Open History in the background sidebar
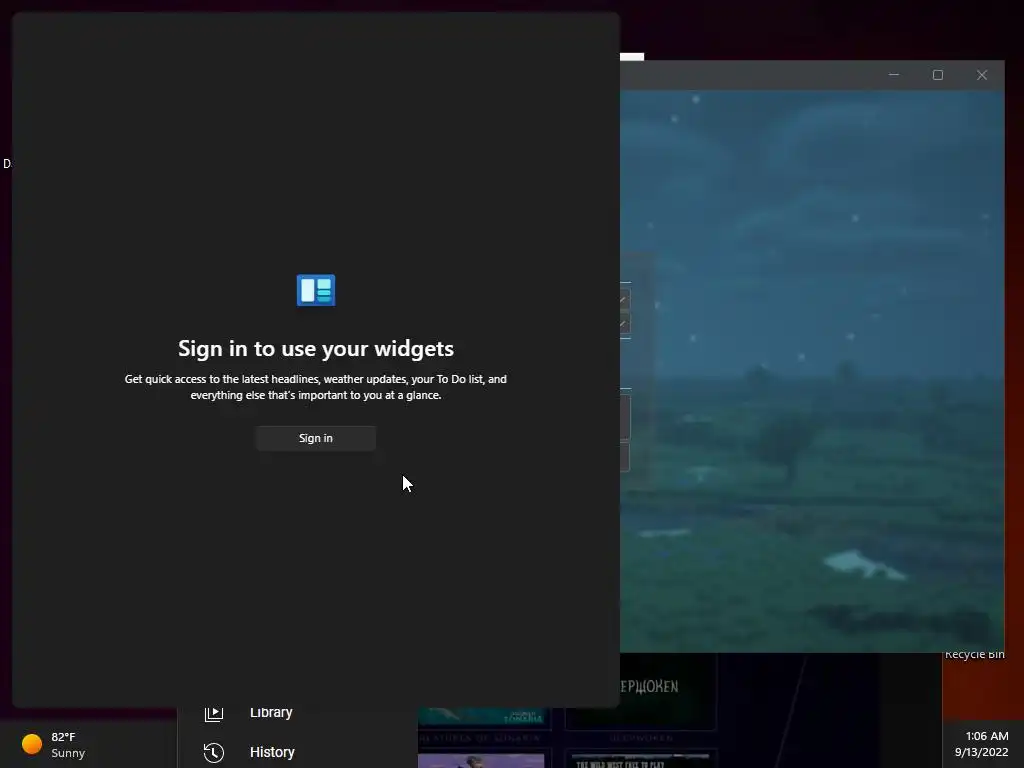 (x=272, y=752)
